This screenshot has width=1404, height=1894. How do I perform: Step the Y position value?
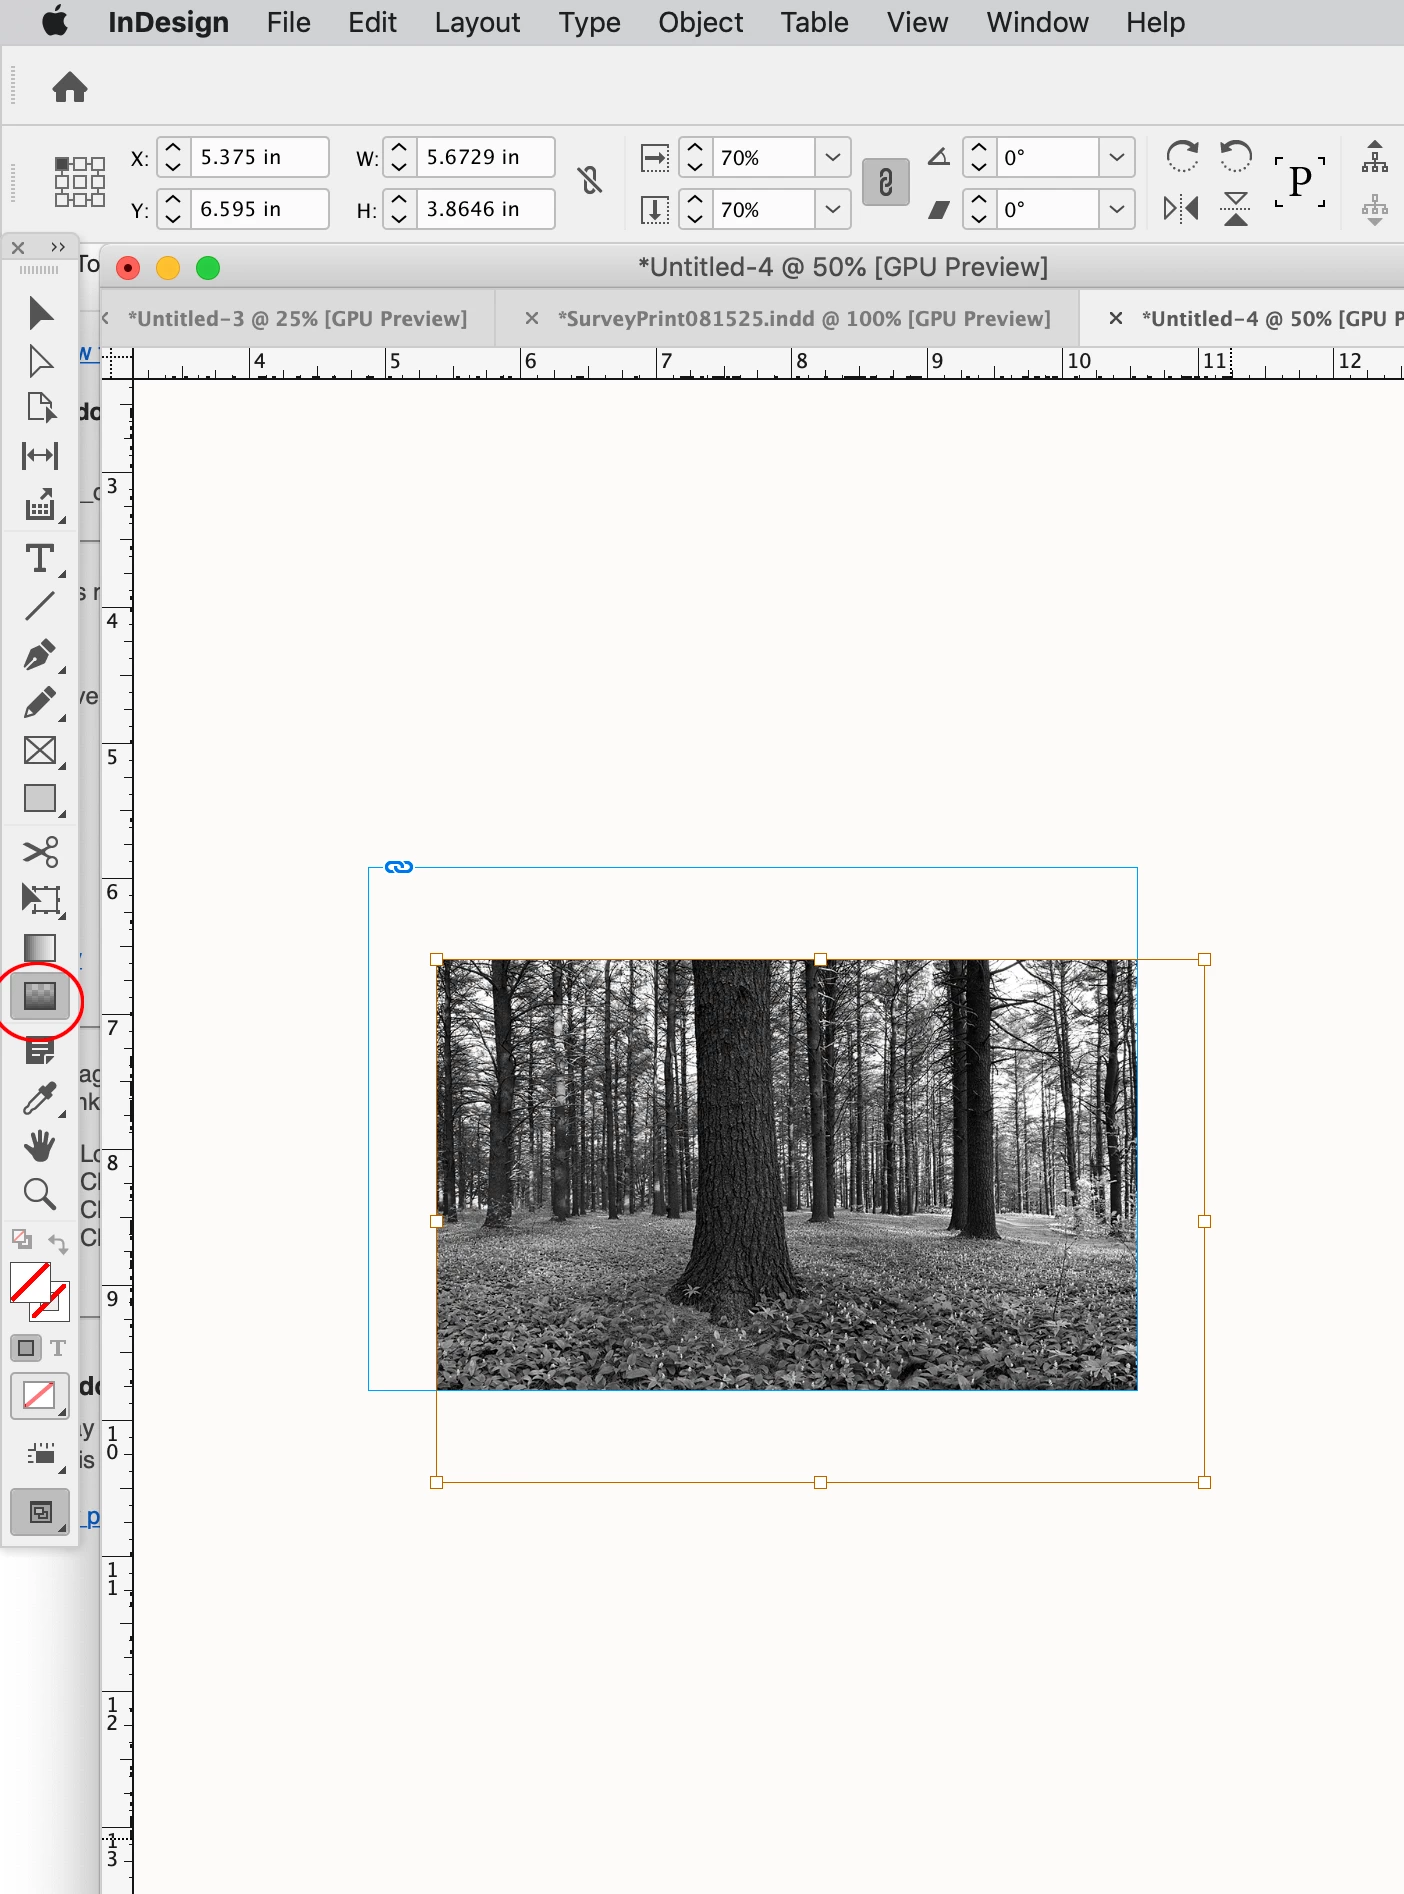[173, 209]
